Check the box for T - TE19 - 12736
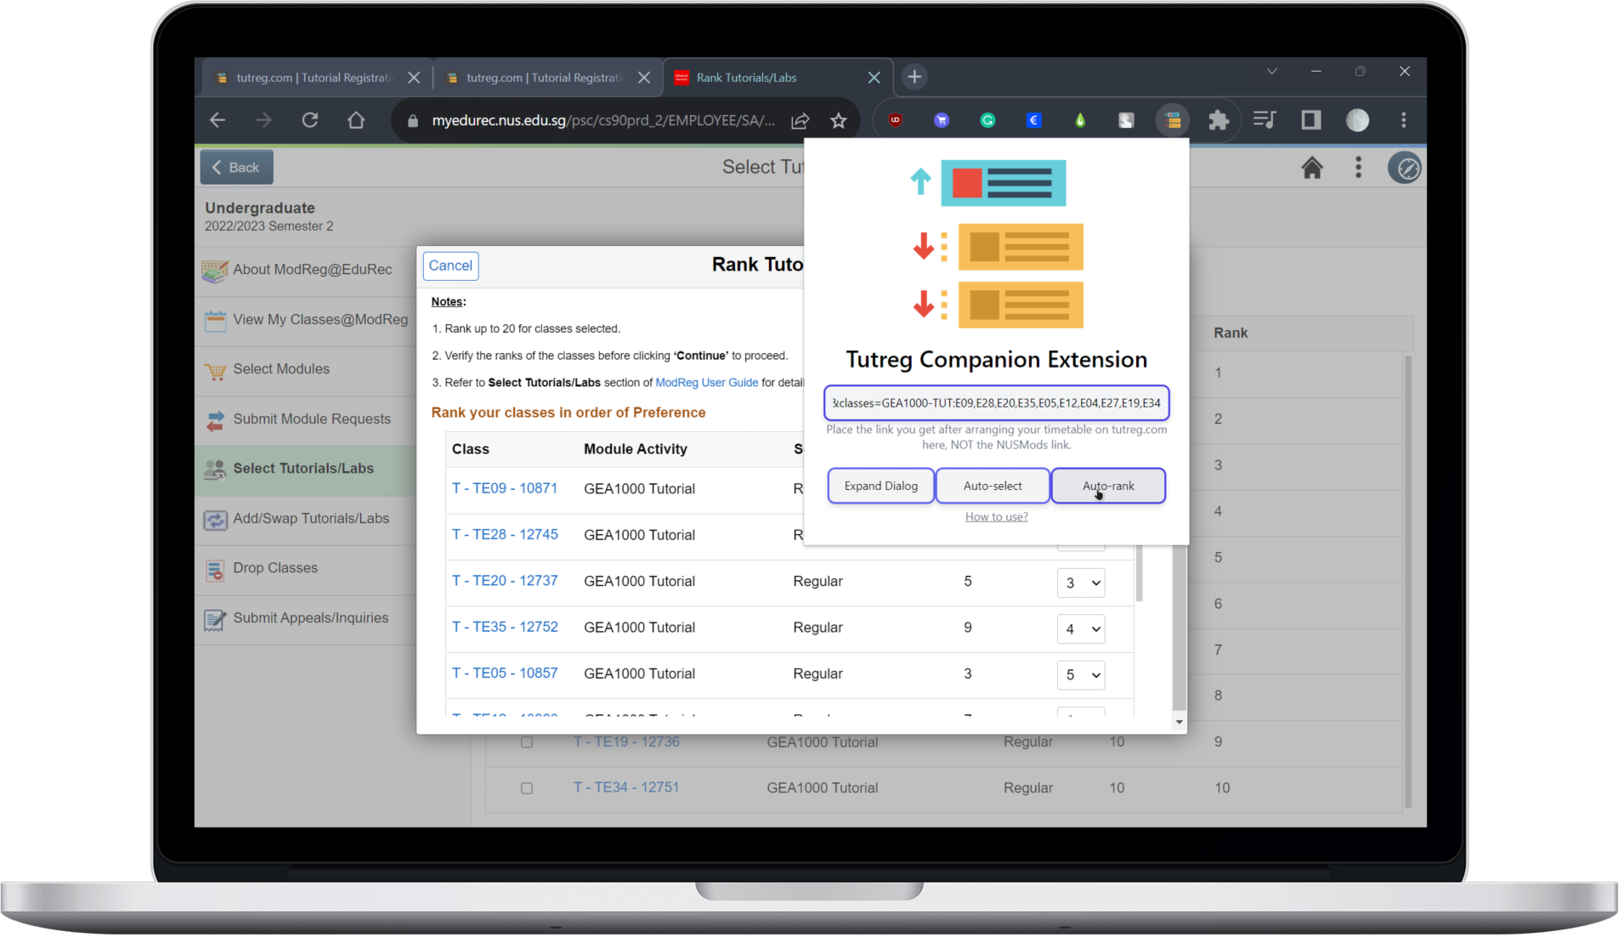Image resolution: width=1619 pixels, height=935 pixels. point(527,742)
